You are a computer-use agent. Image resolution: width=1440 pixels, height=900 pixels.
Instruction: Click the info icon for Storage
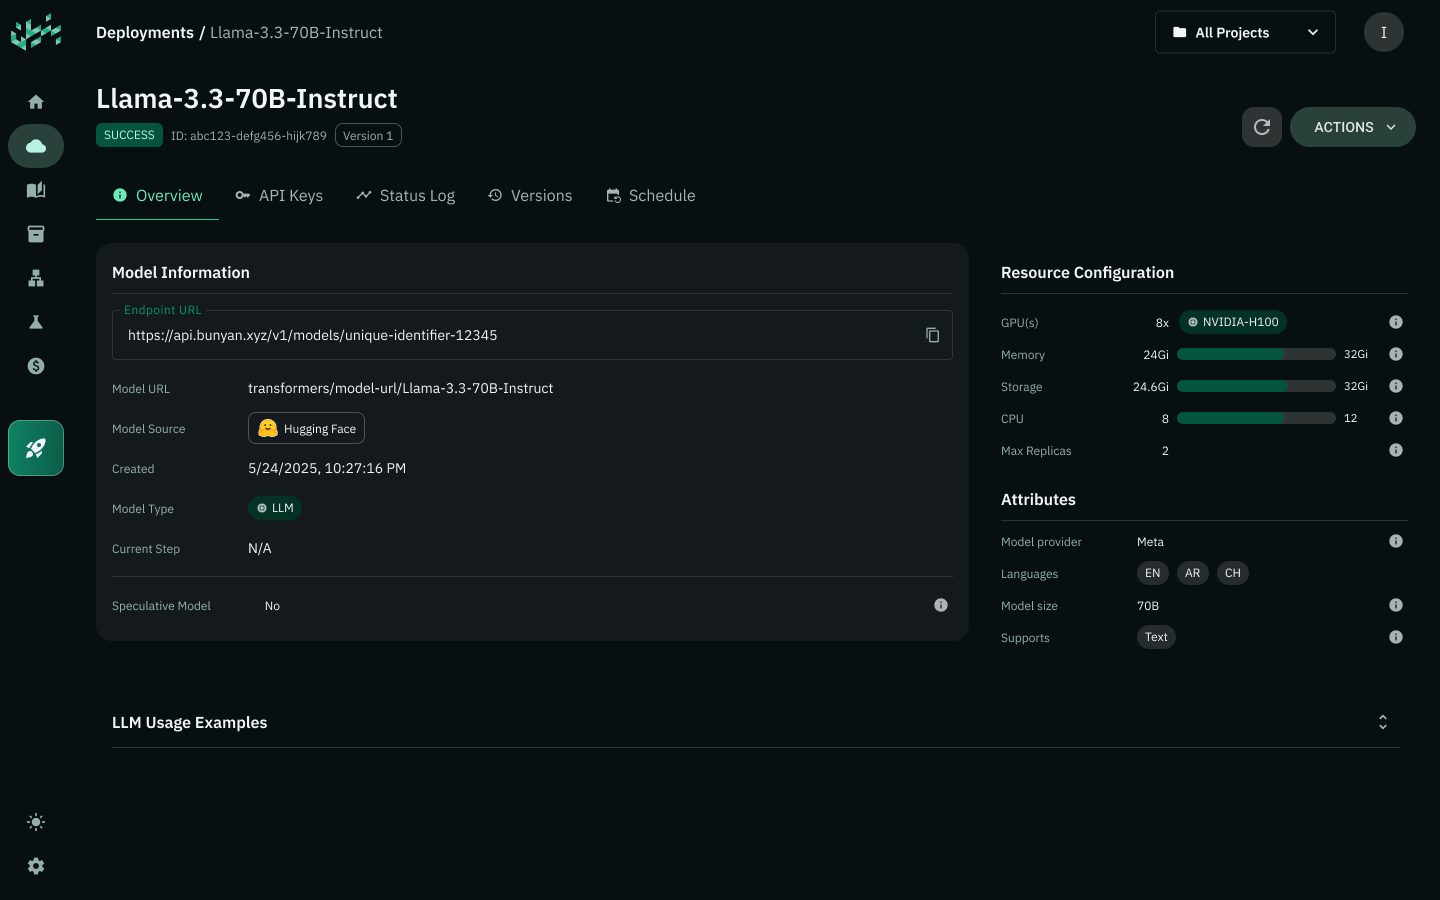point(1396,386)
